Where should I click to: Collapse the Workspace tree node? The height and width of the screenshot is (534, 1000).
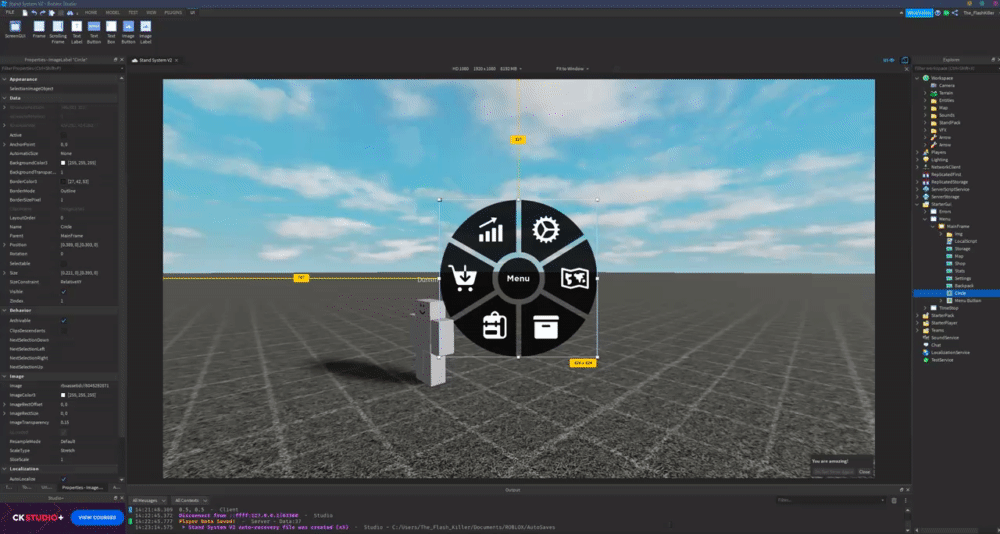(x=918, y=78)
